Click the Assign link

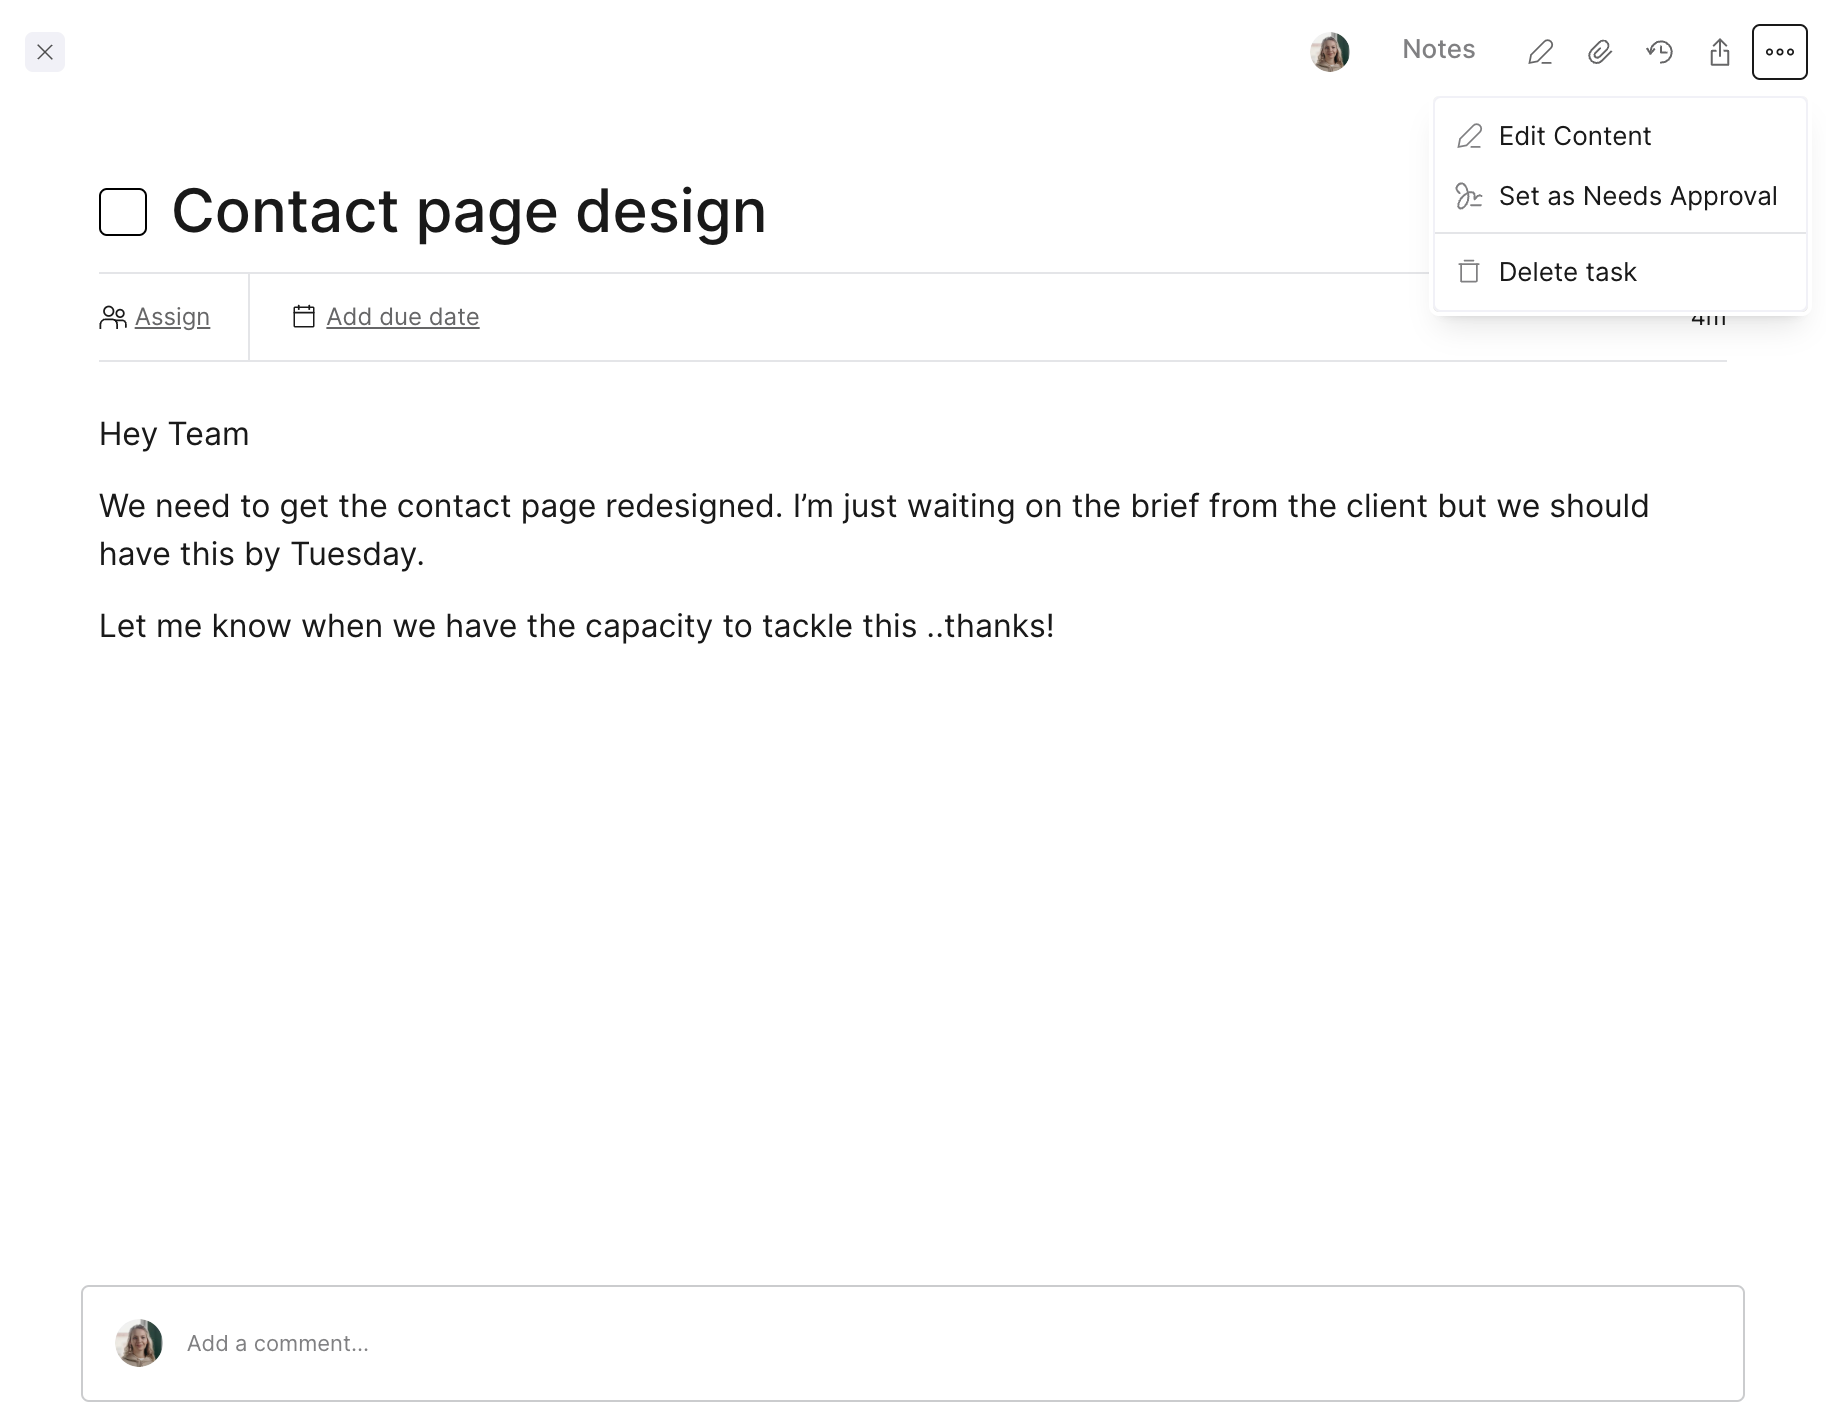click(x=172, y=317)
